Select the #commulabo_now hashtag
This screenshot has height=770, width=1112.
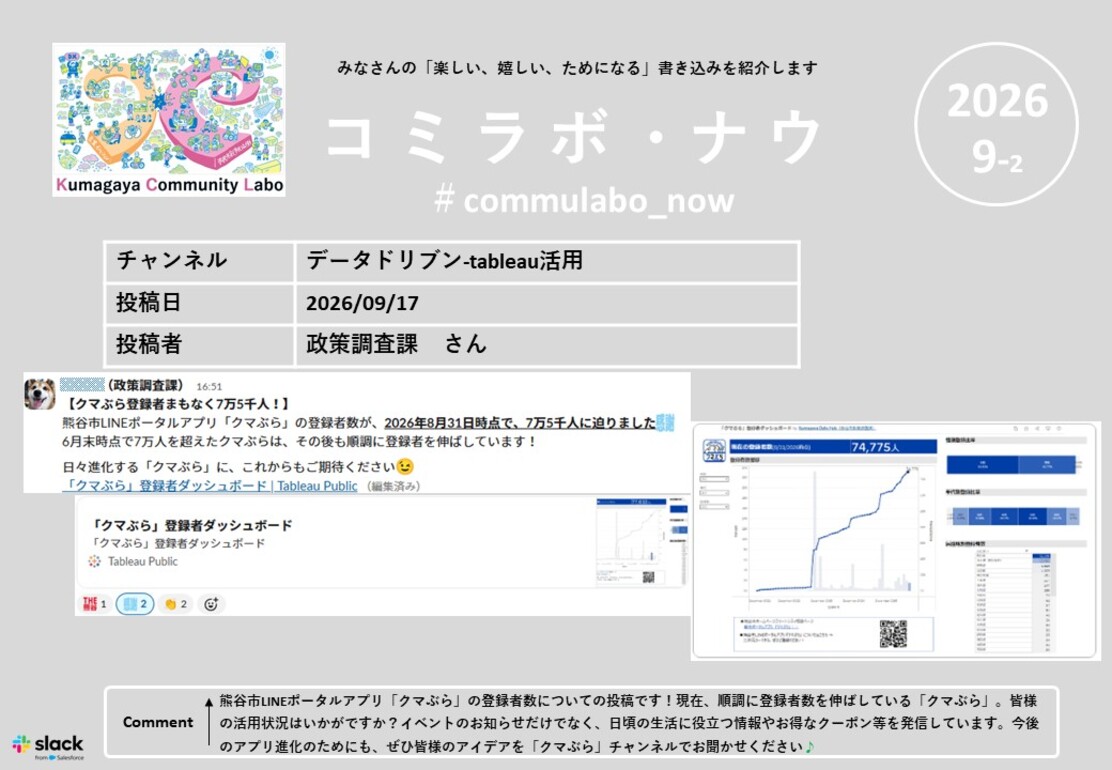pyautogui.click(x=584, y=201)
